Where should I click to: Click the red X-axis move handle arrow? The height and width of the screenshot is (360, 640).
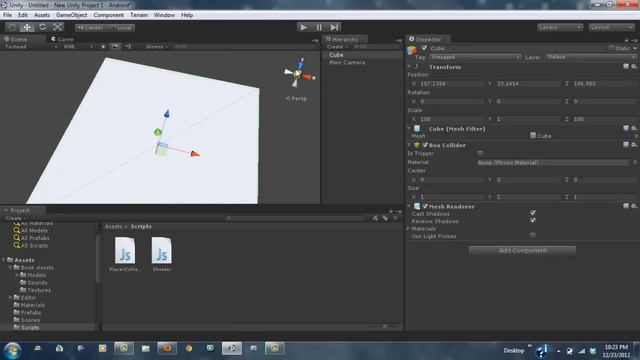point(195,153)
